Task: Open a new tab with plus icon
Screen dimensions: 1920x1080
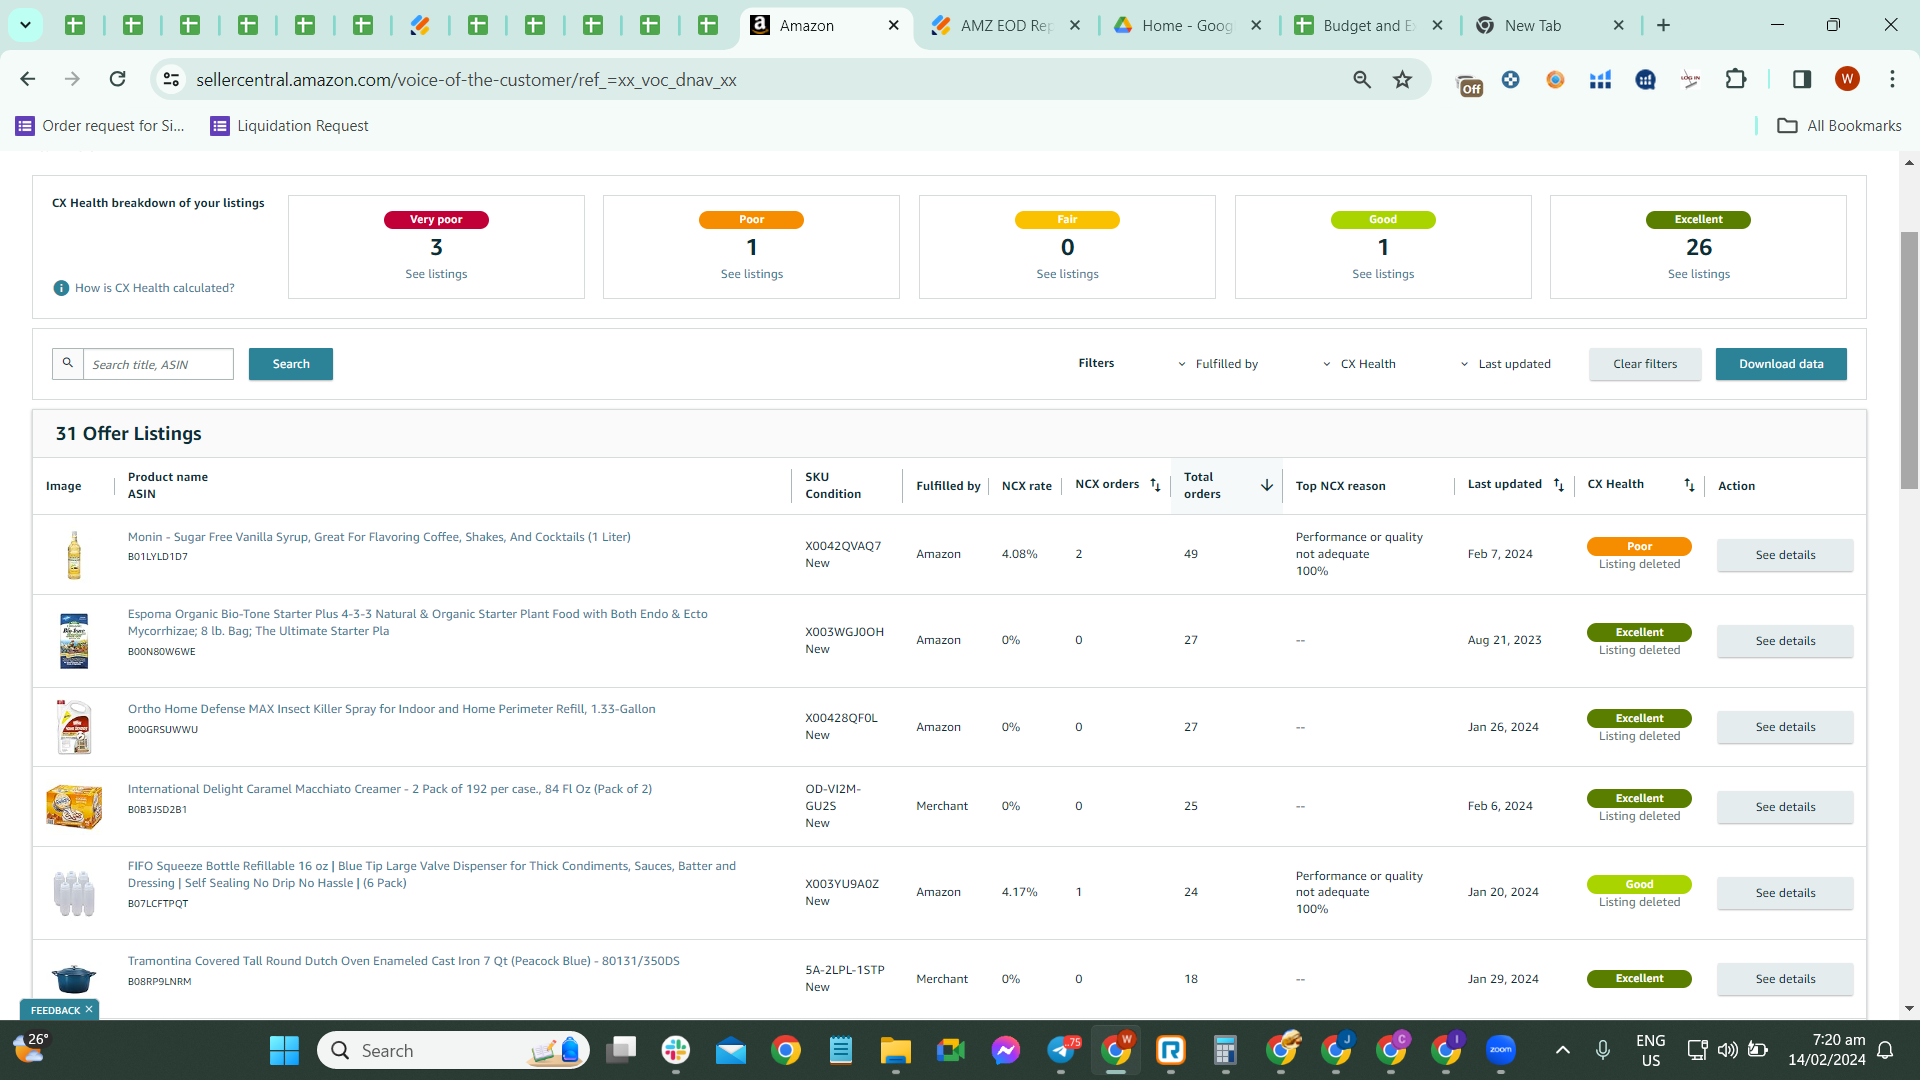Action: pyautogui.click(x=1664, y=26)
